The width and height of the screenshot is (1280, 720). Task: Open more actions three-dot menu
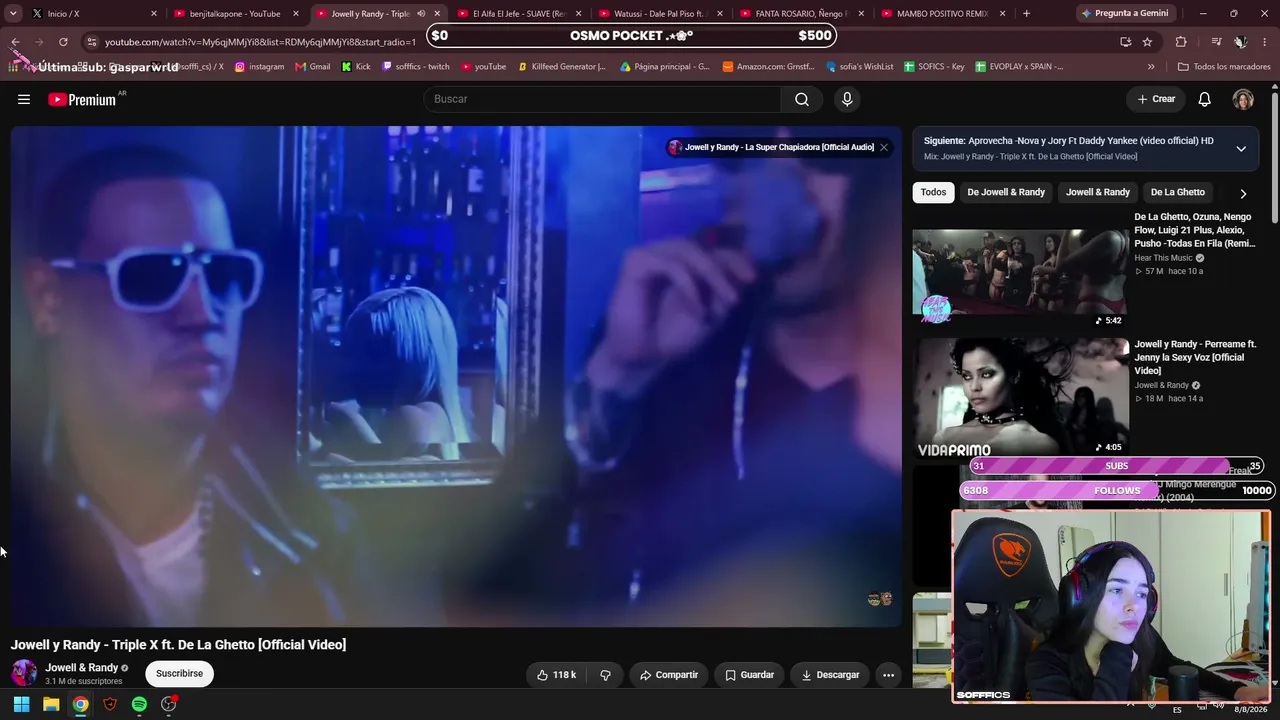pos(888,675)
